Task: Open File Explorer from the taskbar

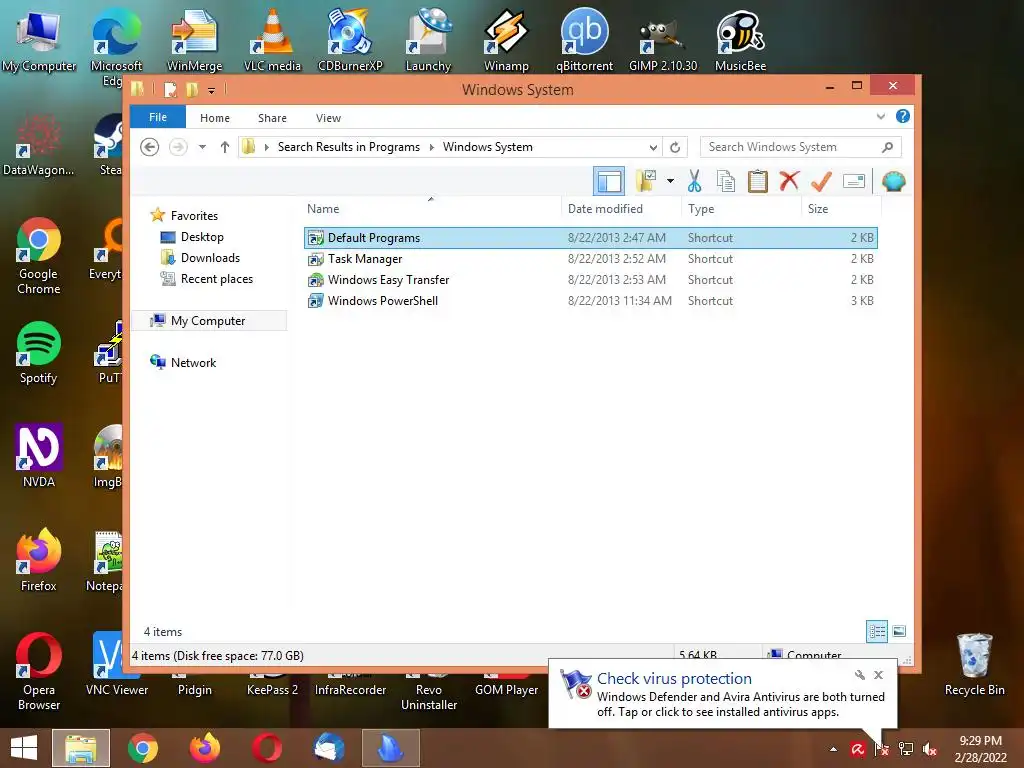Action: [81, 748]
